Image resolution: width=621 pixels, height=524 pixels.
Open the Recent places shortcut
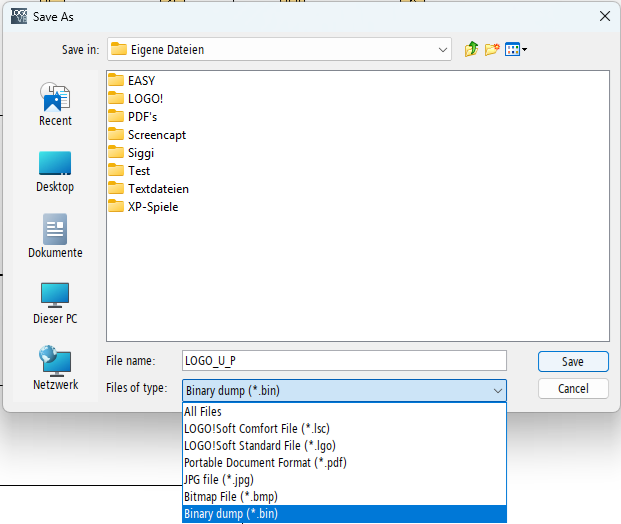pyautogui.click(x=55, y=105)
